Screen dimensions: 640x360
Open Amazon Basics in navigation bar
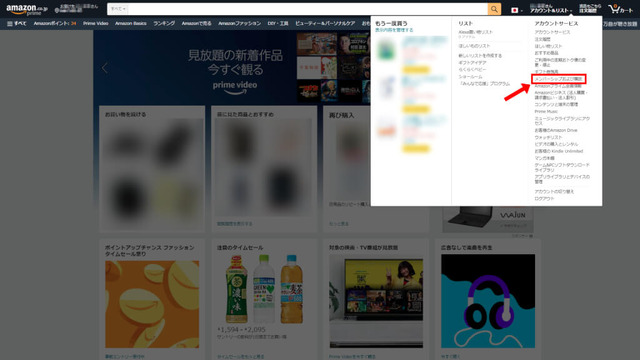point(131,24)
